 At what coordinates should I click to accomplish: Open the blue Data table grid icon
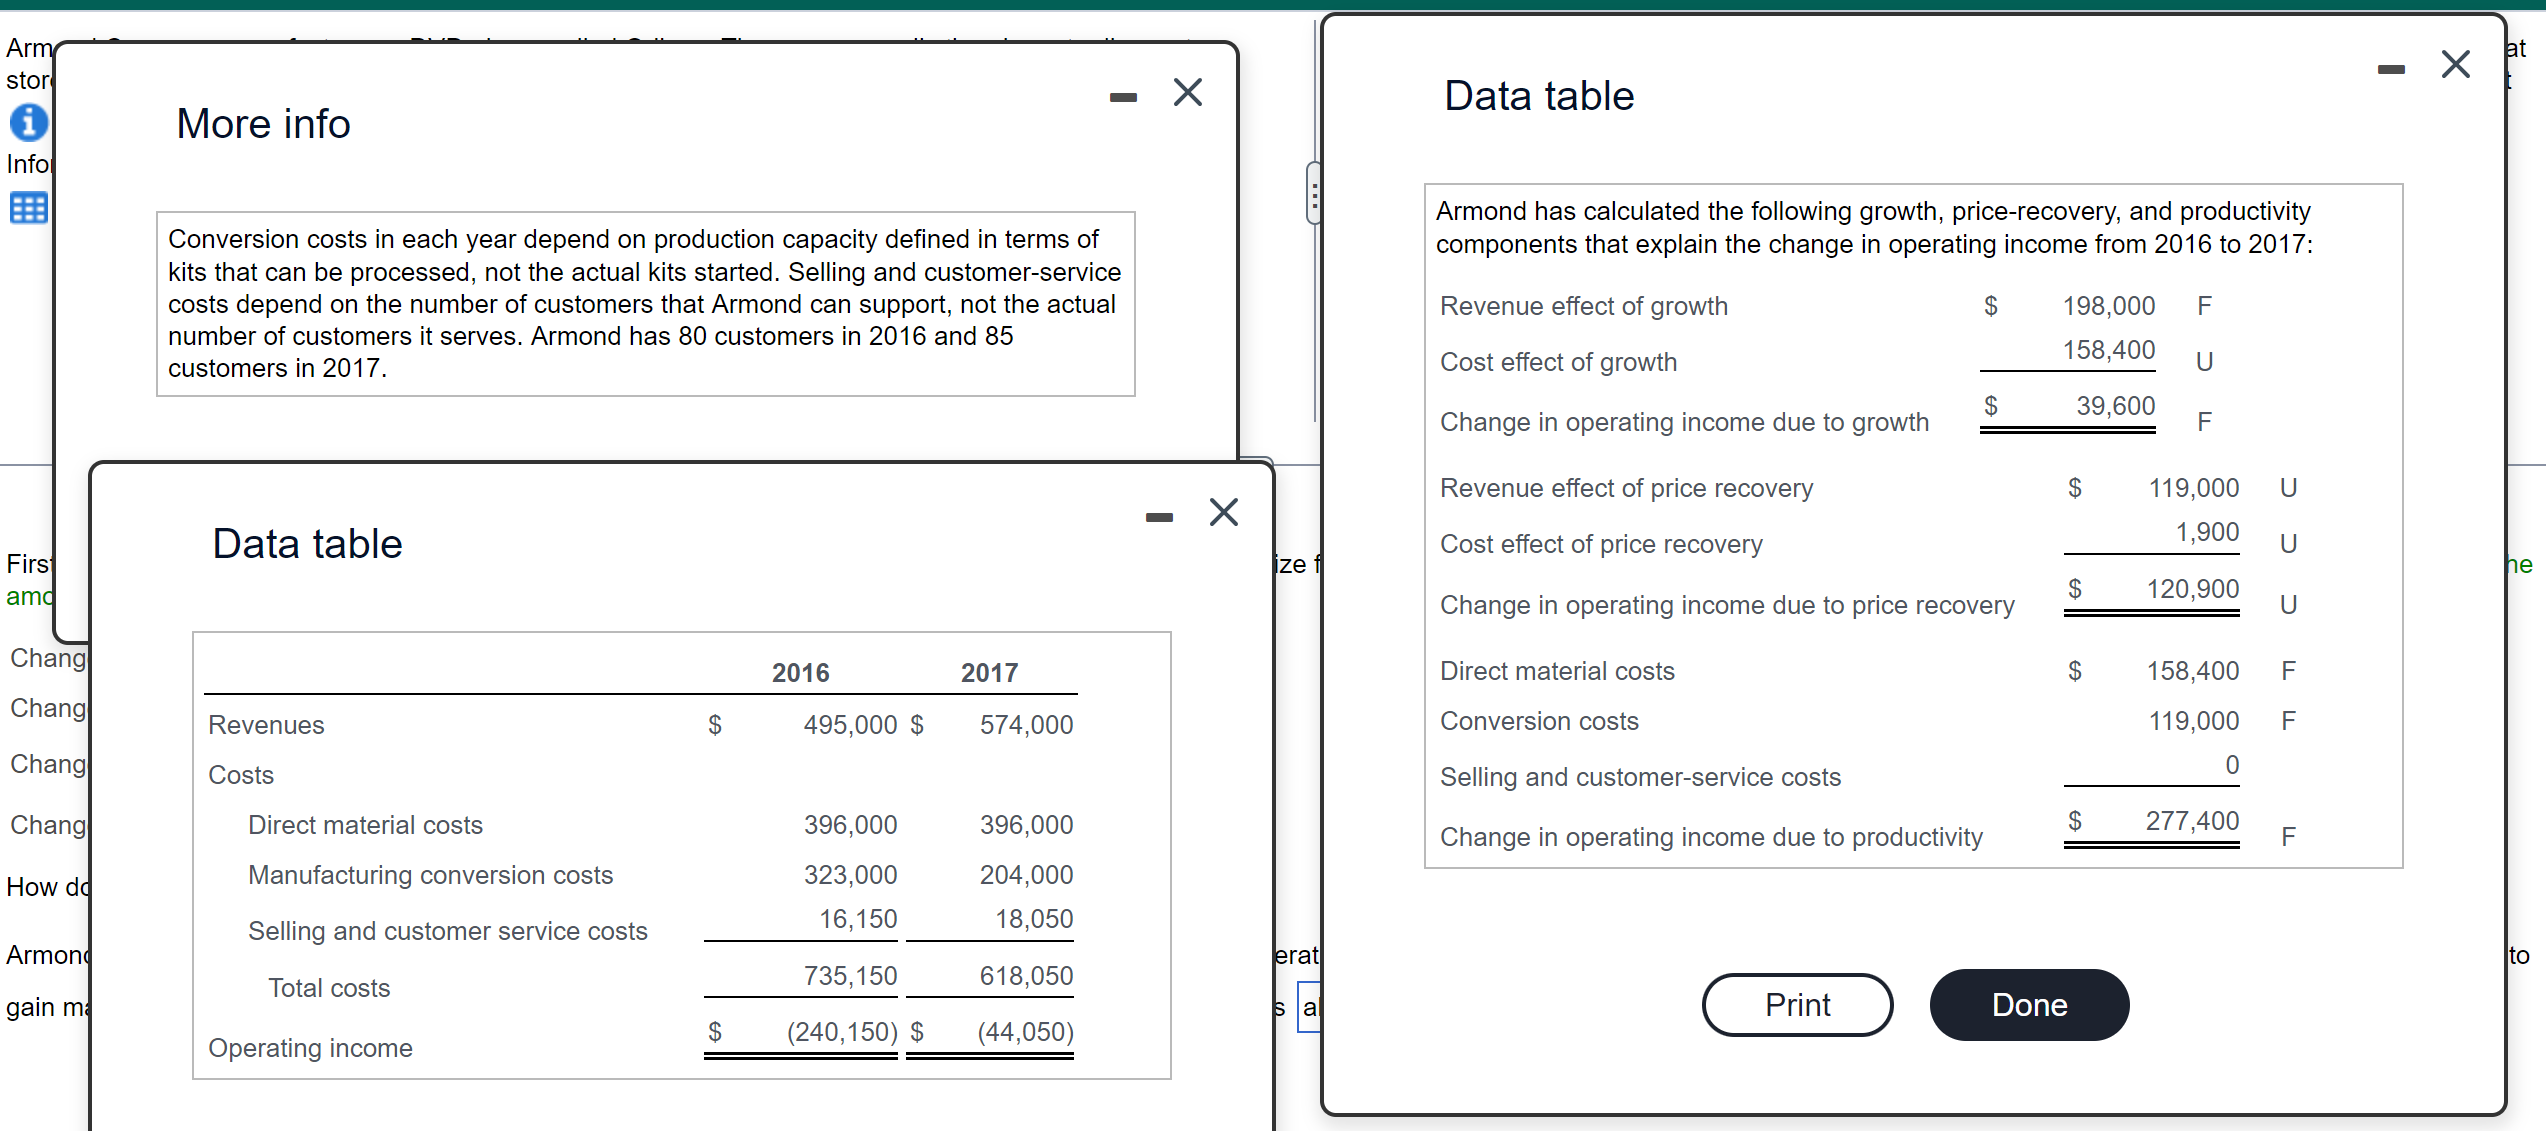pos(29,207)
